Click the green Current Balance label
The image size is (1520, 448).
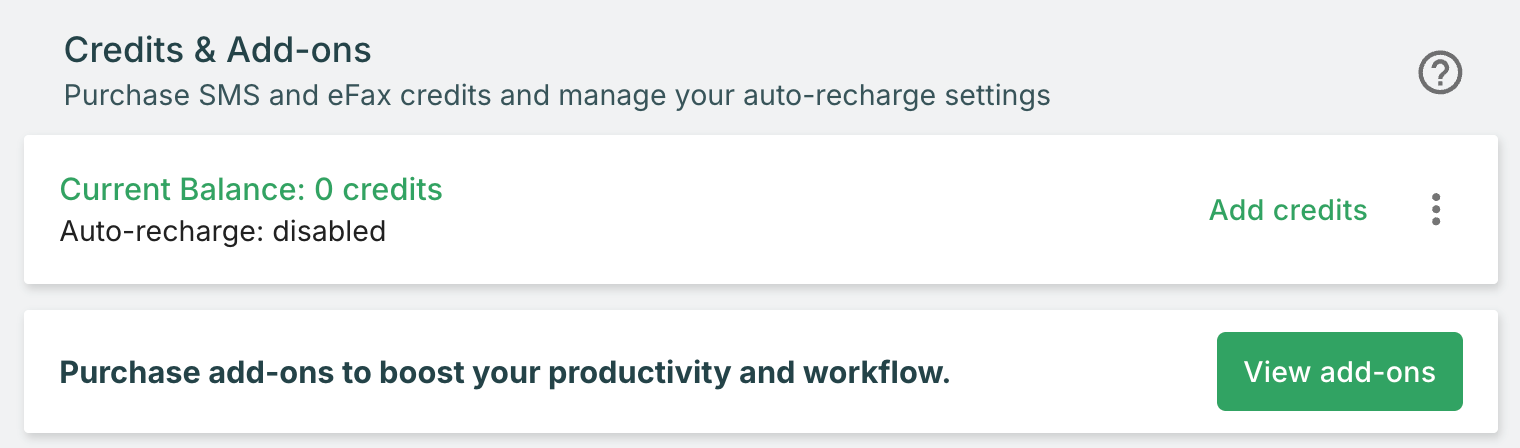click(x=183, y=188)
